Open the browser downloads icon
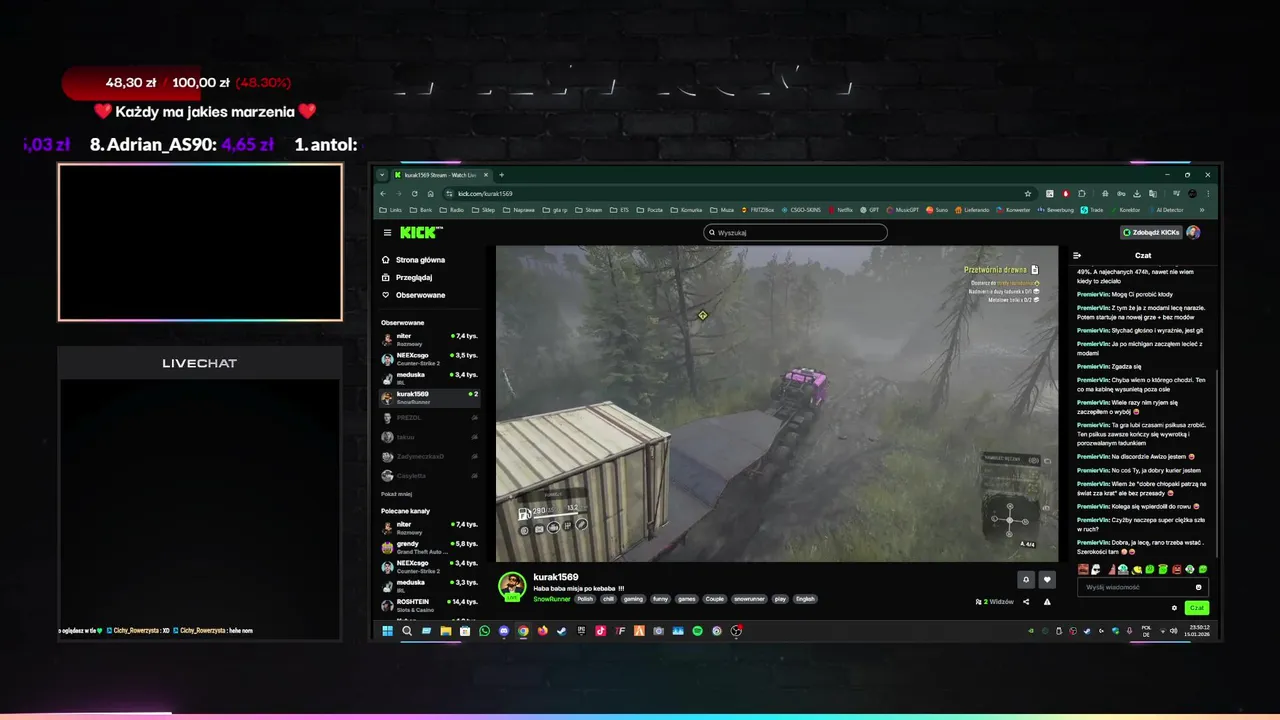 (1138, 193)
